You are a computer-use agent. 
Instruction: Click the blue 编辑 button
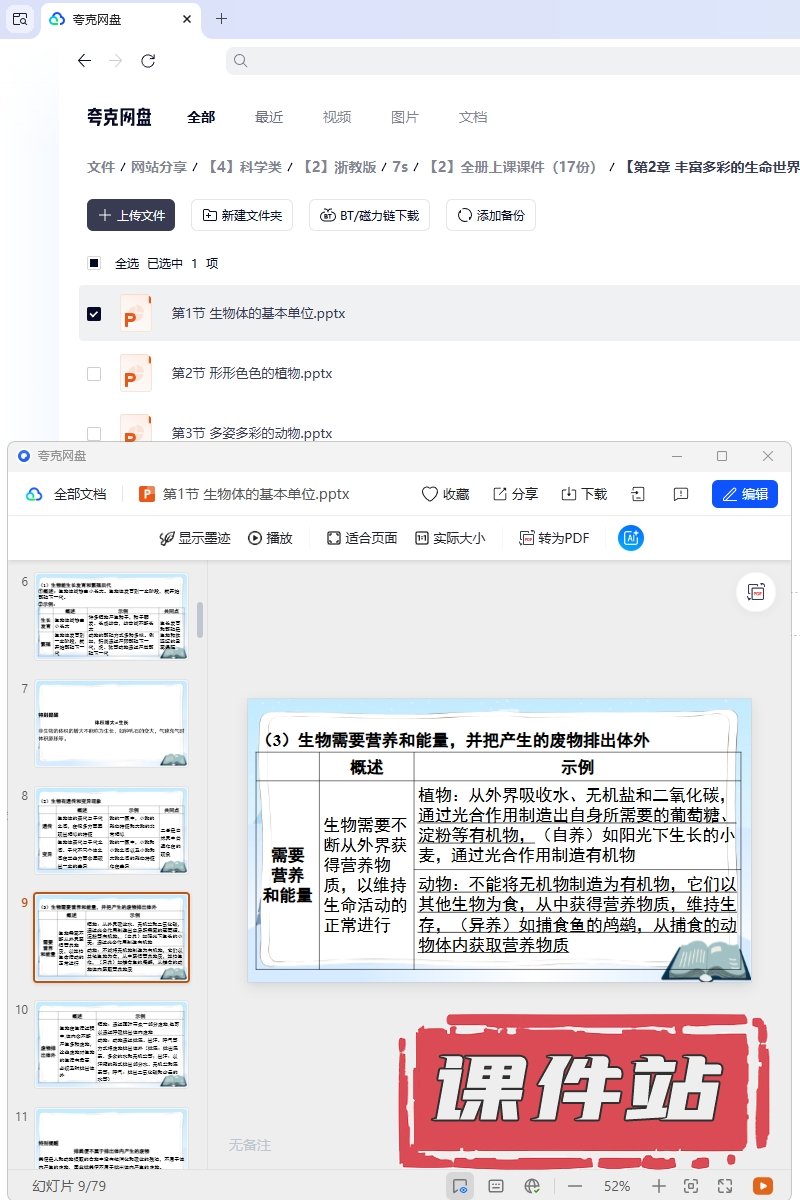coord(745,494)
